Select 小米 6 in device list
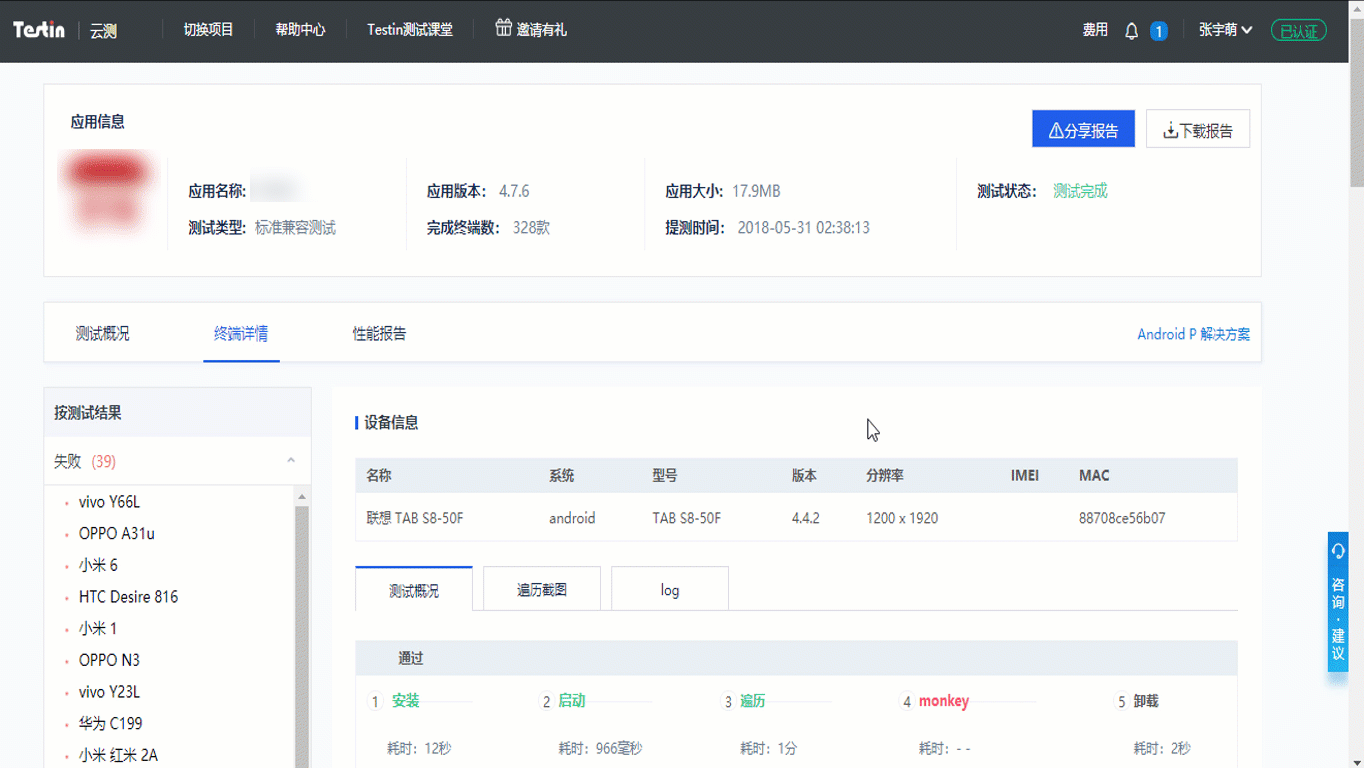 click(x=98, y=565)
